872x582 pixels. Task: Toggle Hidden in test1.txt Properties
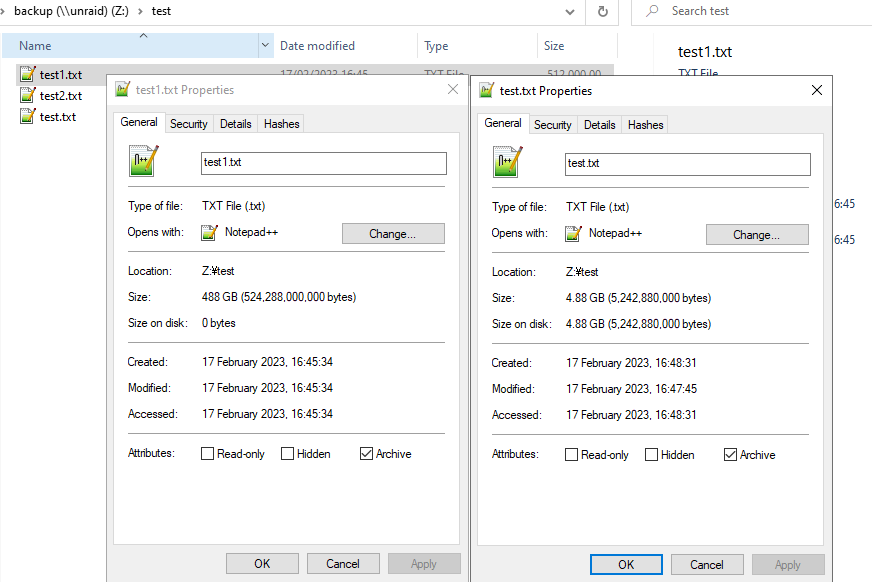[x=287, y=454]
